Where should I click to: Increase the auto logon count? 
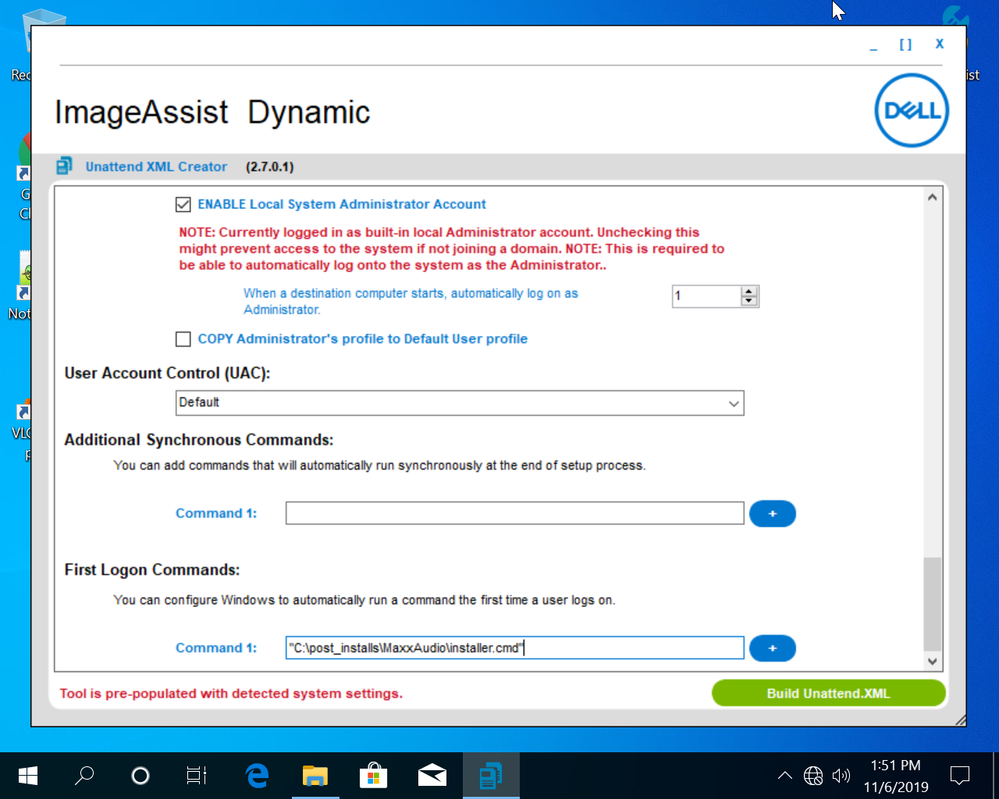749,291
